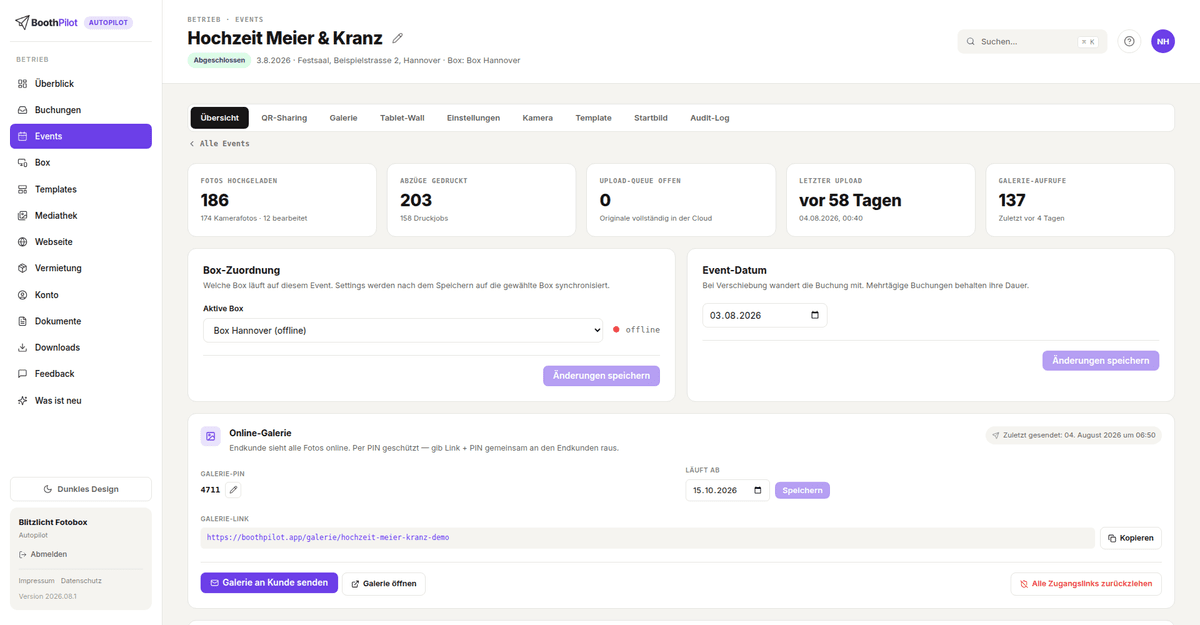Toggle Dunkles Design mode
The height and width of the screenshot is (625, 1200).
[81, 489]
